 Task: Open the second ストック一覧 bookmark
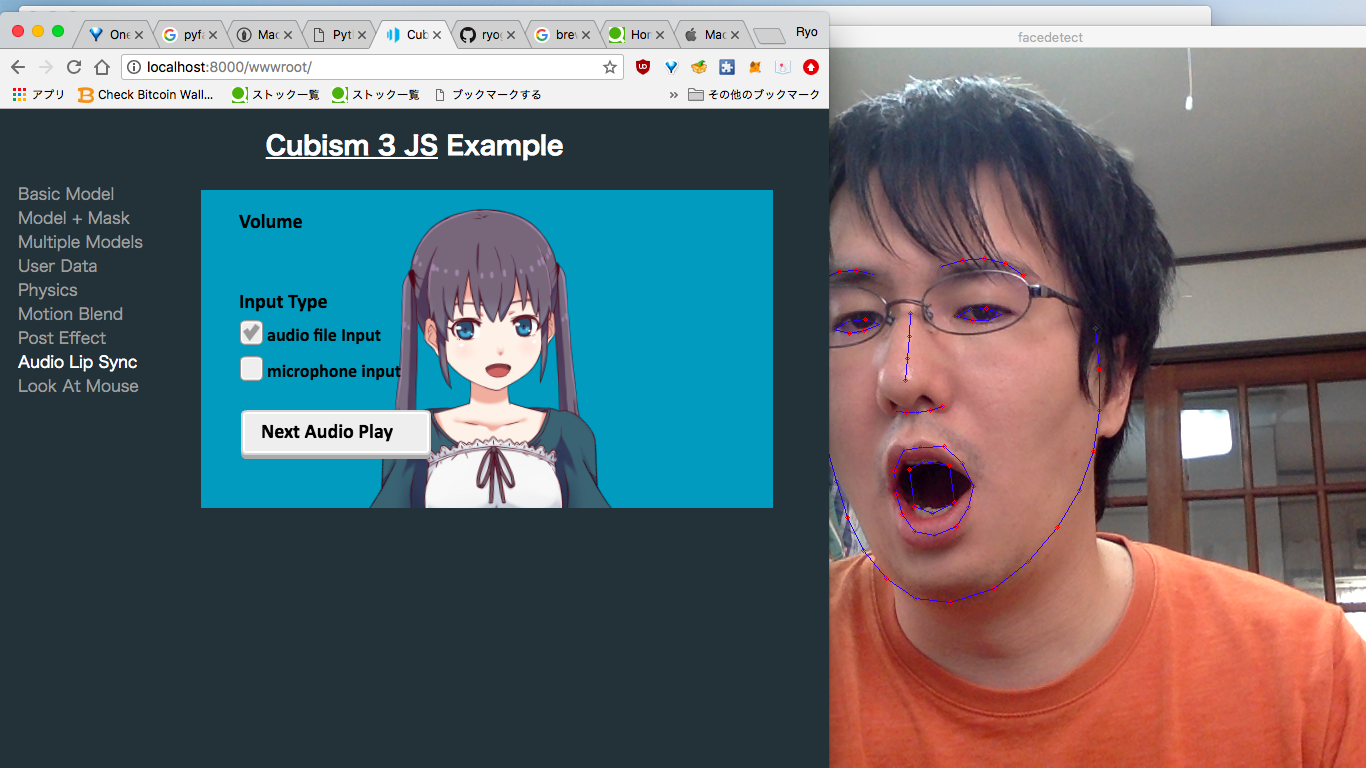376,95
